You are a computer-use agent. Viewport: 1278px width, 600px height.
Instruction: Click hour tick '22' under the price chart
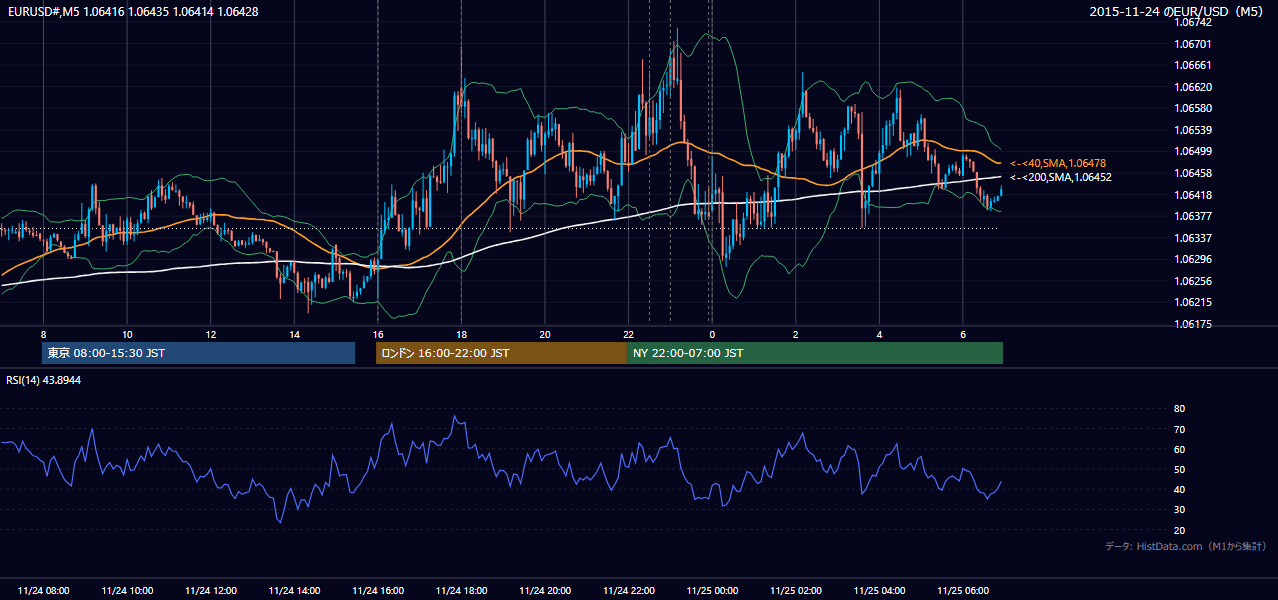[628, 334]
